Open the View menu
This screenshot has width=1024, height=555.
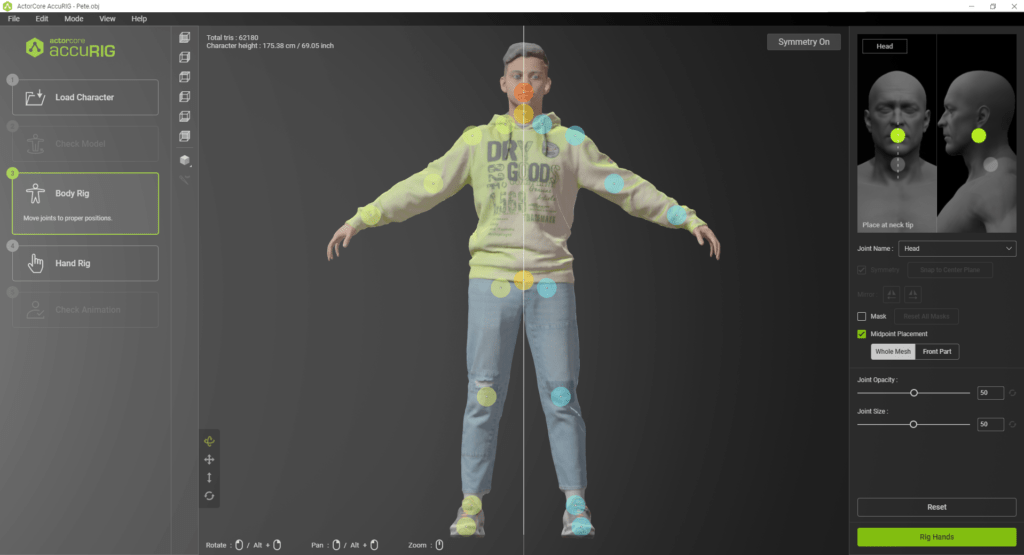(107, 18)
